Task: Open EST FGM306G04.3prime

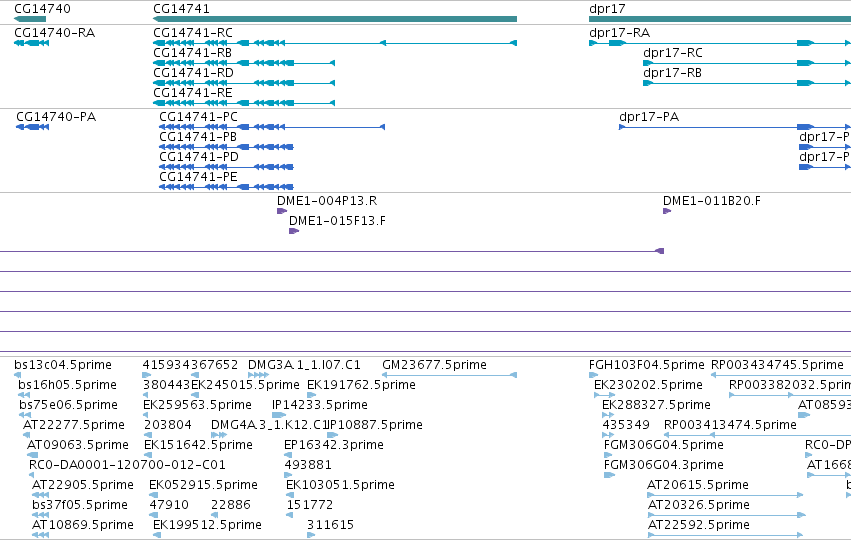Action: [x=663, y=465]
